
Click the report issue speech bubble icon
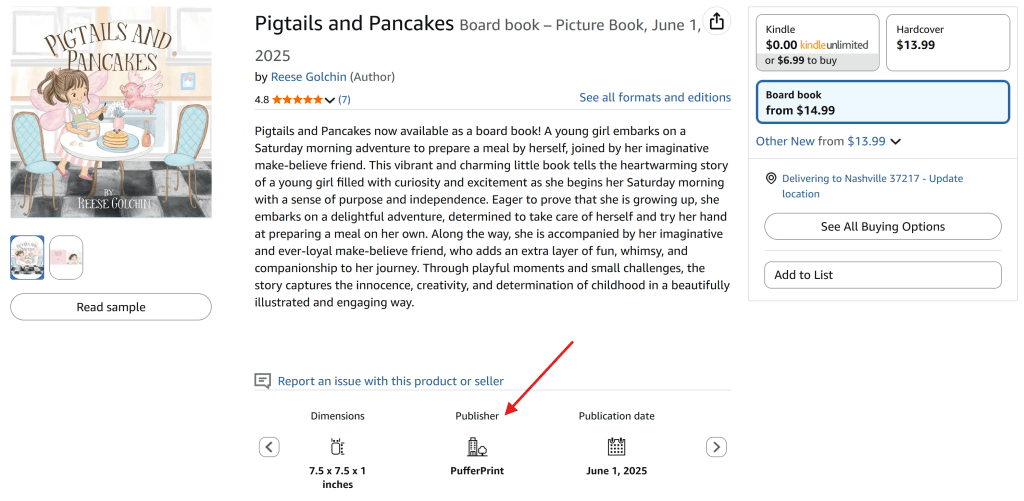pos(263,381)
